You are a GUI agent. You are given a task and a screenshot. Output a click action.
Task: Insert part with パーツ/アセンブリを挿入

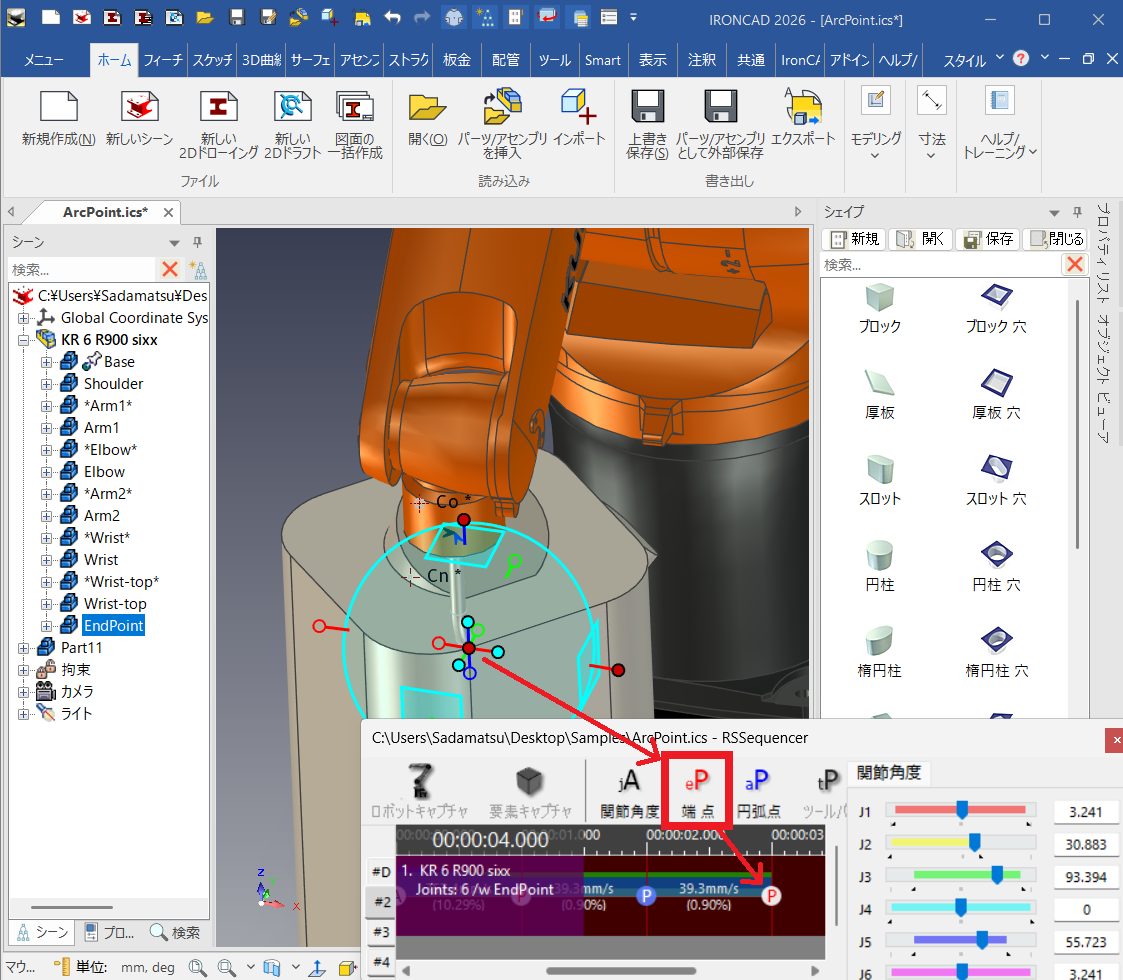click(x=503, y=106)
